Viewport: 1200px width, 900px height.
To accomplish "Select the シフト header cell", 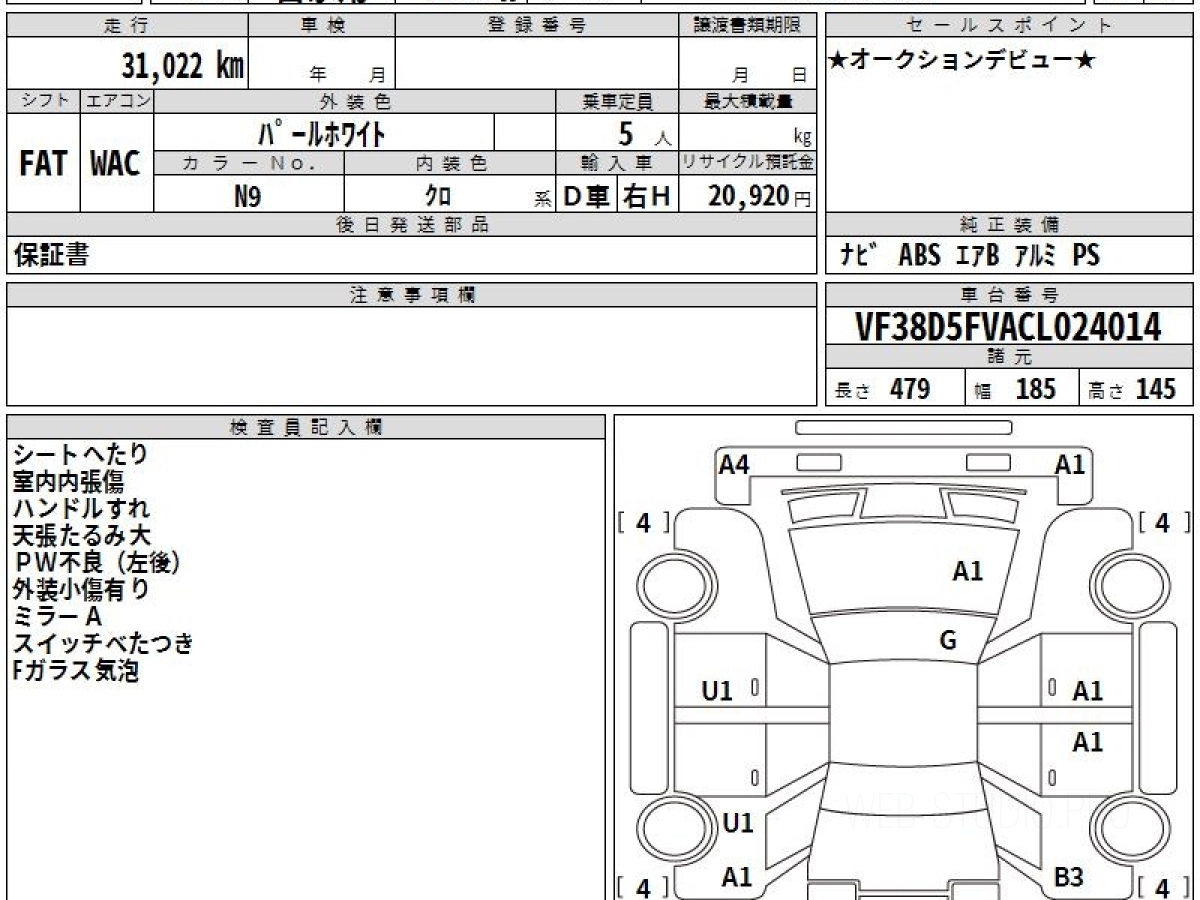I will point(43,101).
